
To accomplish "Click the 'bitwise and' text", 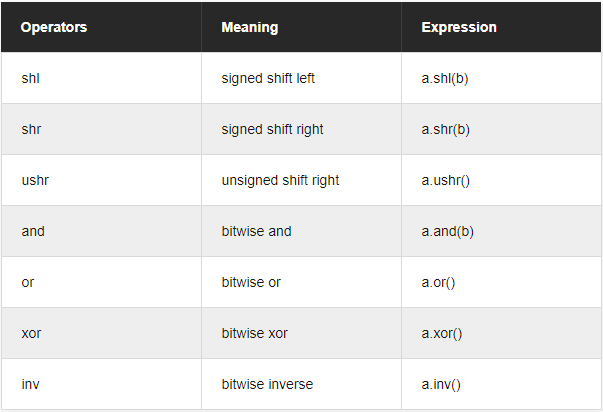I will (256, 231).
